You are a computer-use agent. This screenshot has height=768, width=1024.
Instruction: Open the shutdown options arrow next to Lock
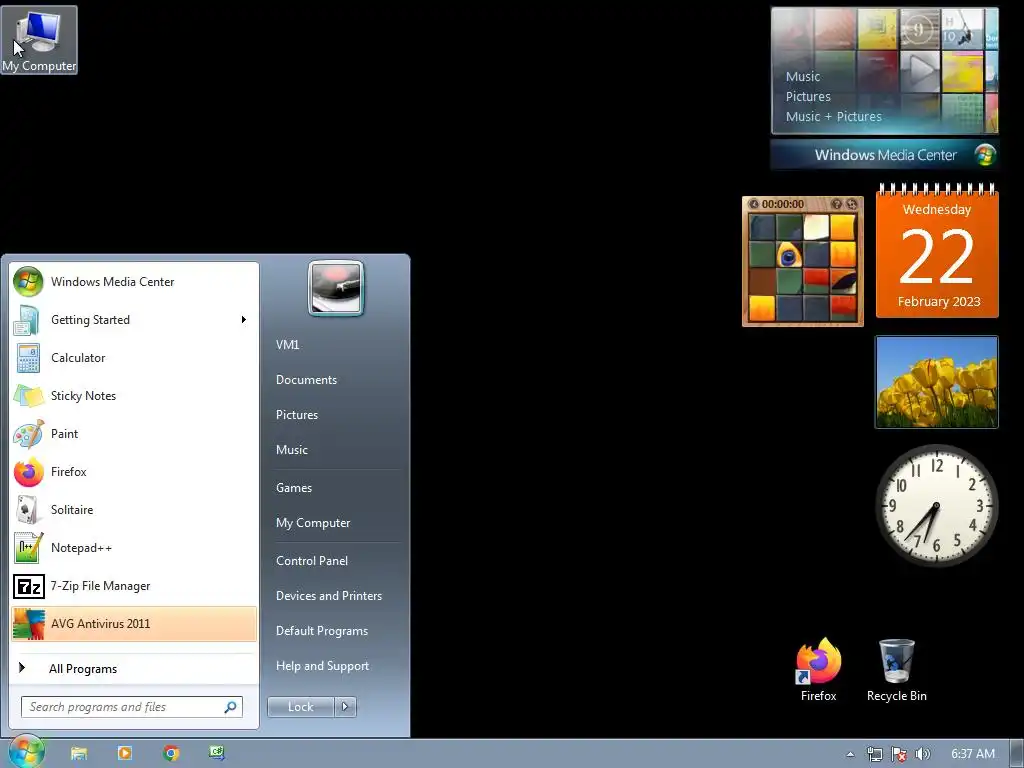click(345, 707)
